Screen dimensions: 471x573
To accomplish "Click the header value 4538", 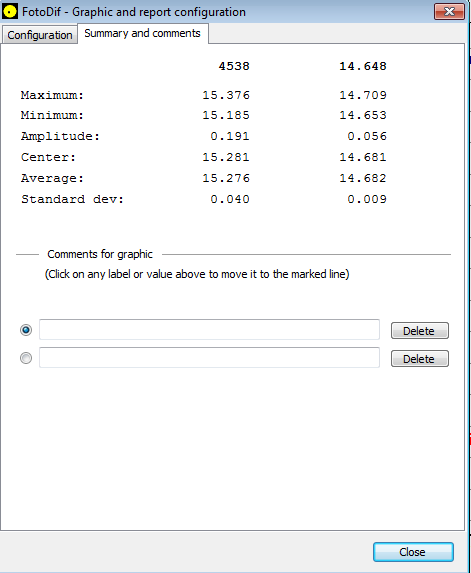I will (234, 66).
